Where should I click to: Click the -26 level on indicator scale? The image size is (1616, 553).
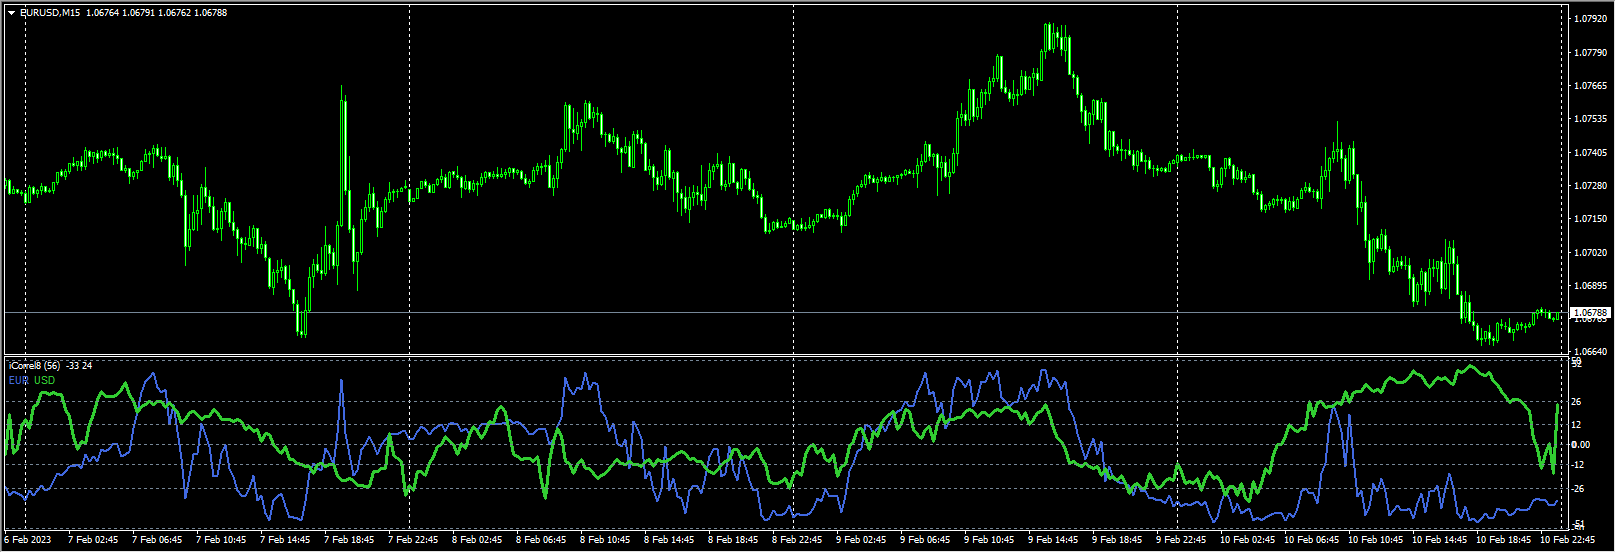coord(1578,489)
